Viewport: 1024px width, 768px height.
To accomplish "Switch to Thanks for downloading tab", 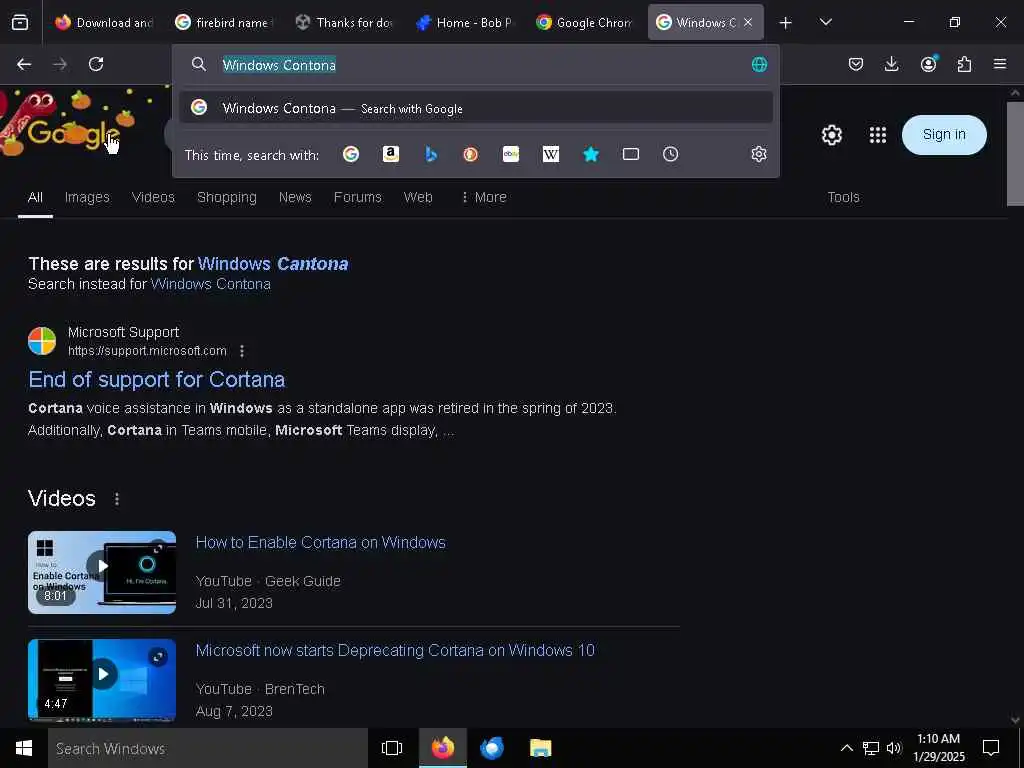I will (x=344, y=23).
